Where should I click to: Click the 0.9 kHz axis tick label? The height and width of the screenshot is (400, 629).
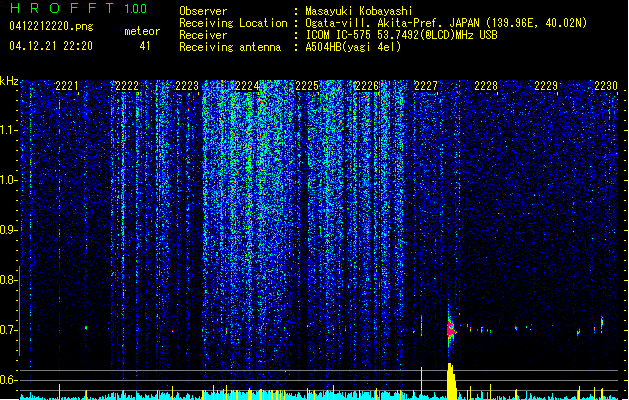[8, 230]
